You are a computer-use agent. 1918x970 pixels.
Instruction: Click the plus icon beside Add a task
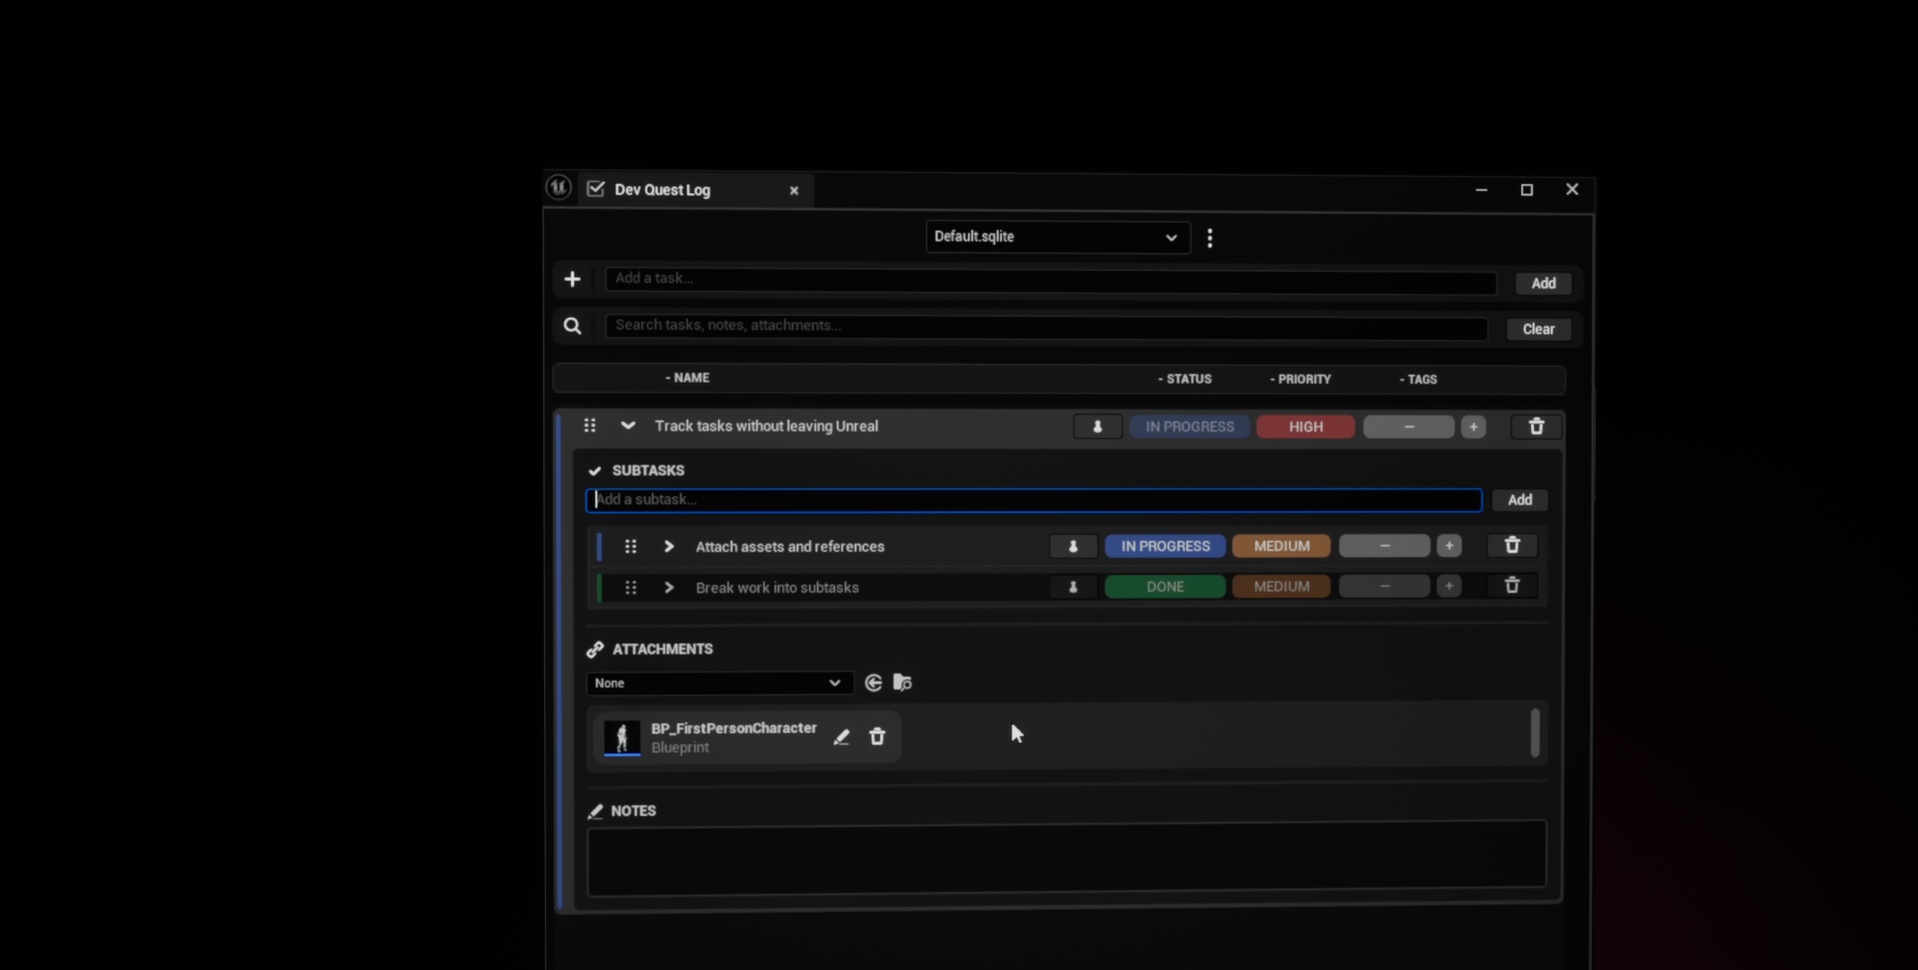(572, 279)
